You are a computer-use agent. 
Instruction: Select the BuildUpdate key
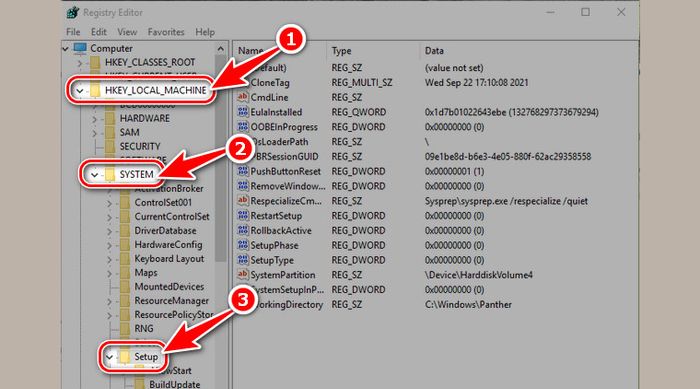[175, 385]
